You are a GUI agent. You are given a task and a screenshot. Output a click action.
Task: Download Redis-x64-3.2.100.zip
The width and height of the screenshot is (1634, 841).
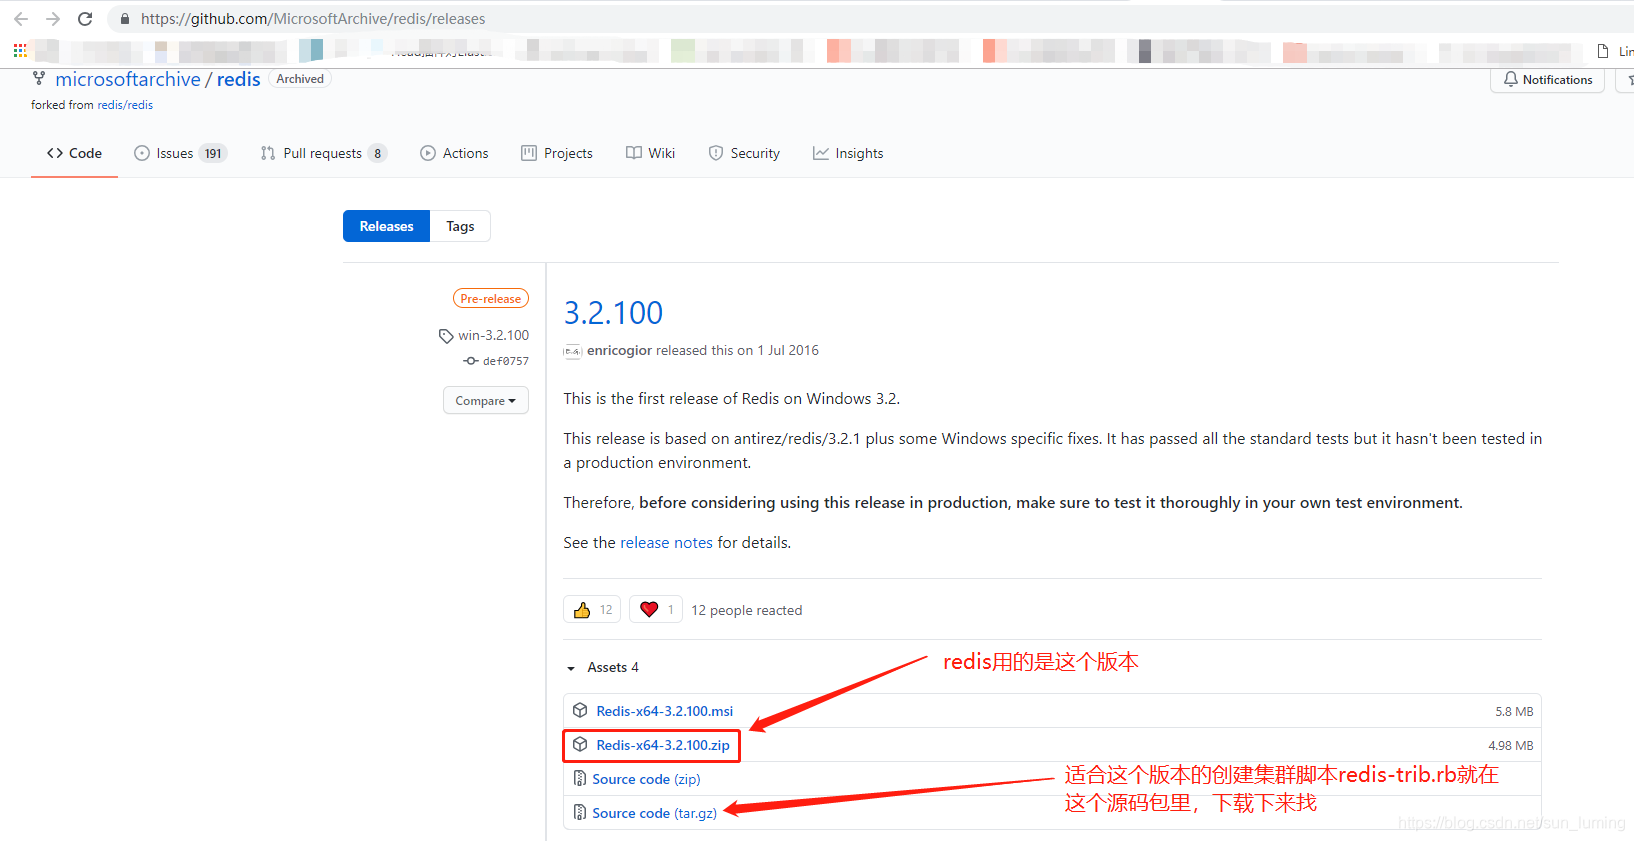pos(663,745)
